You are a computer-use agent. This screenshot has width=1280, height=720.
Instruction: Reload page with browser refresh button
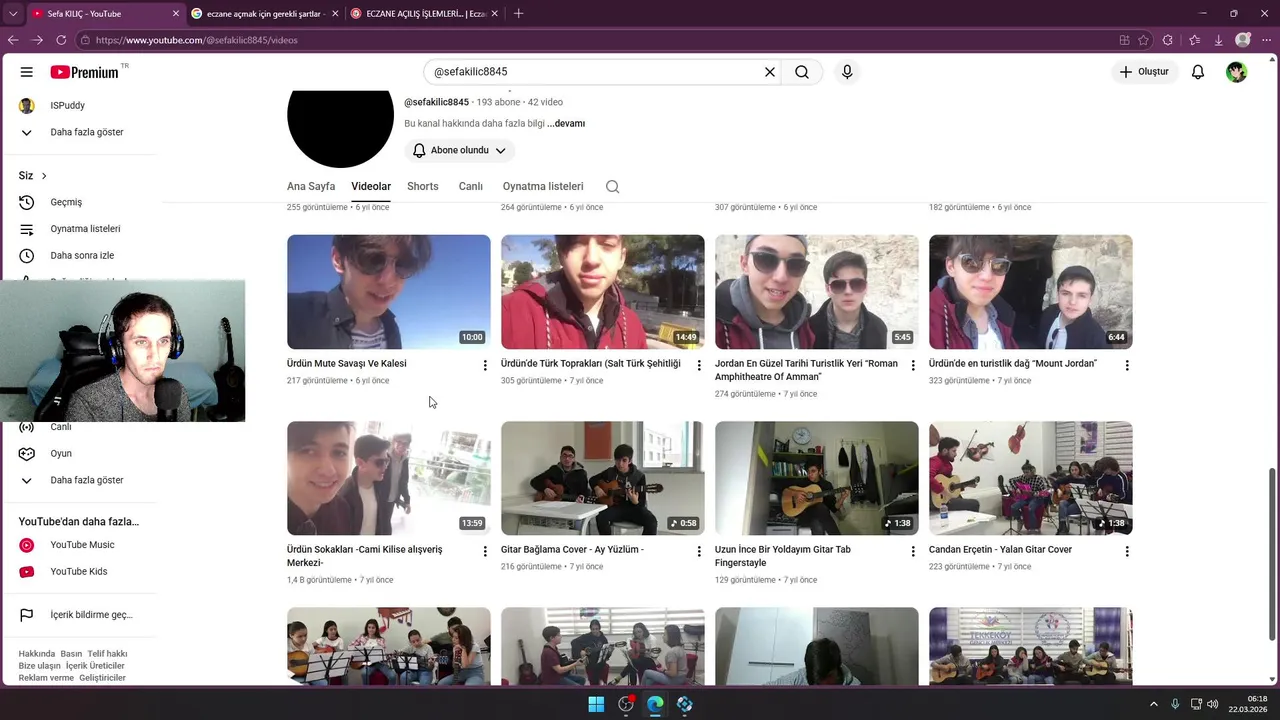point(61,40)
